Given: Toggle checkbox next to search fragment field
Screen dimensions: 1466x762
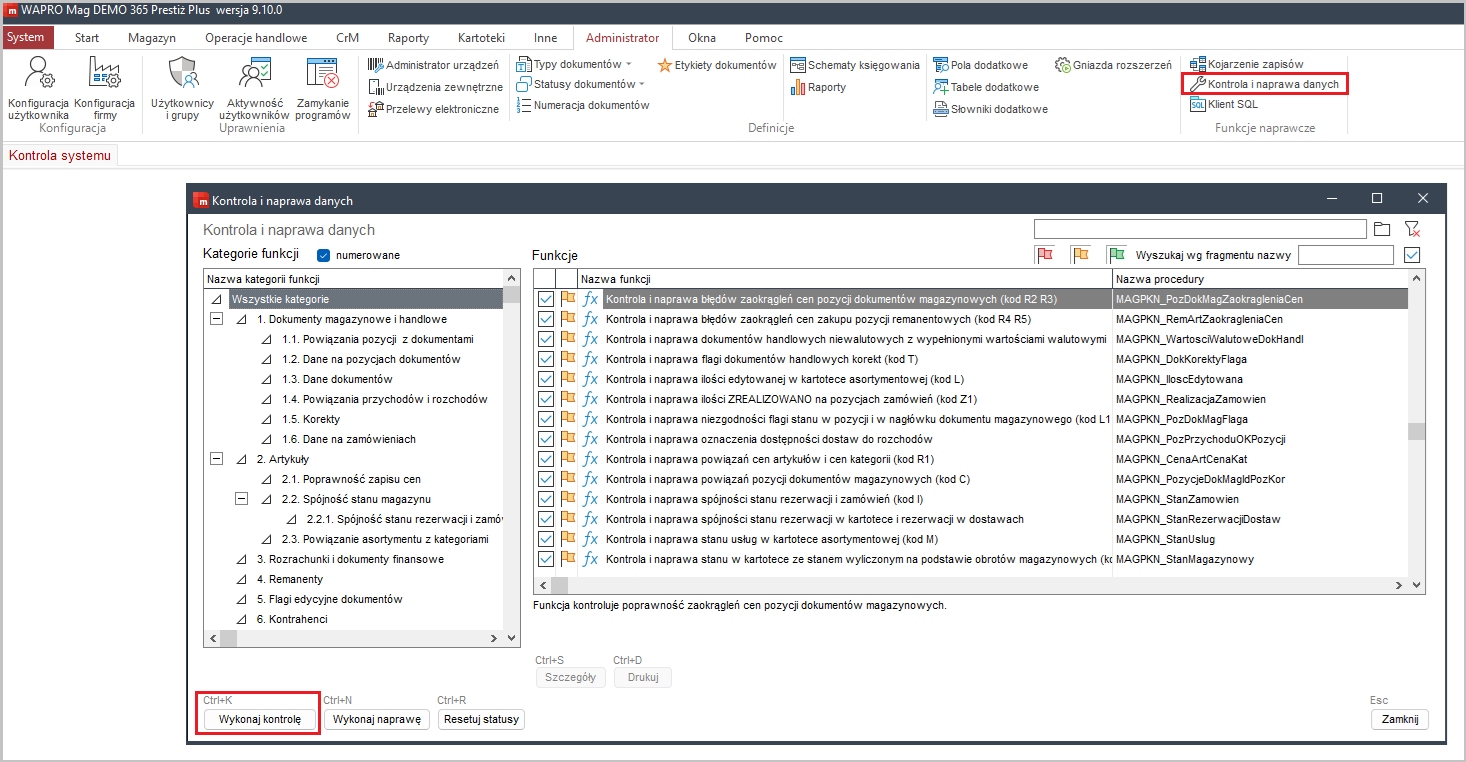Looking at the screenshot, I should pyautogui.click(x=1412, y=255).
